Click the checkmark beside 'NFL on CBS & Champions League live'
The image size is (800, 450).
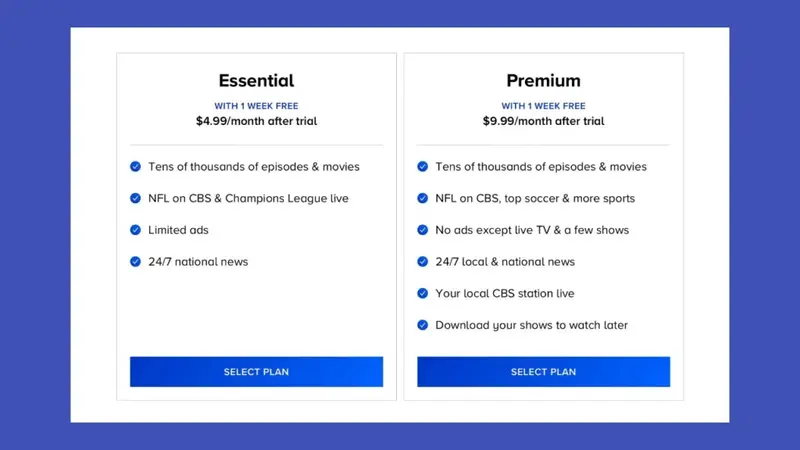[x=136, y=198]
